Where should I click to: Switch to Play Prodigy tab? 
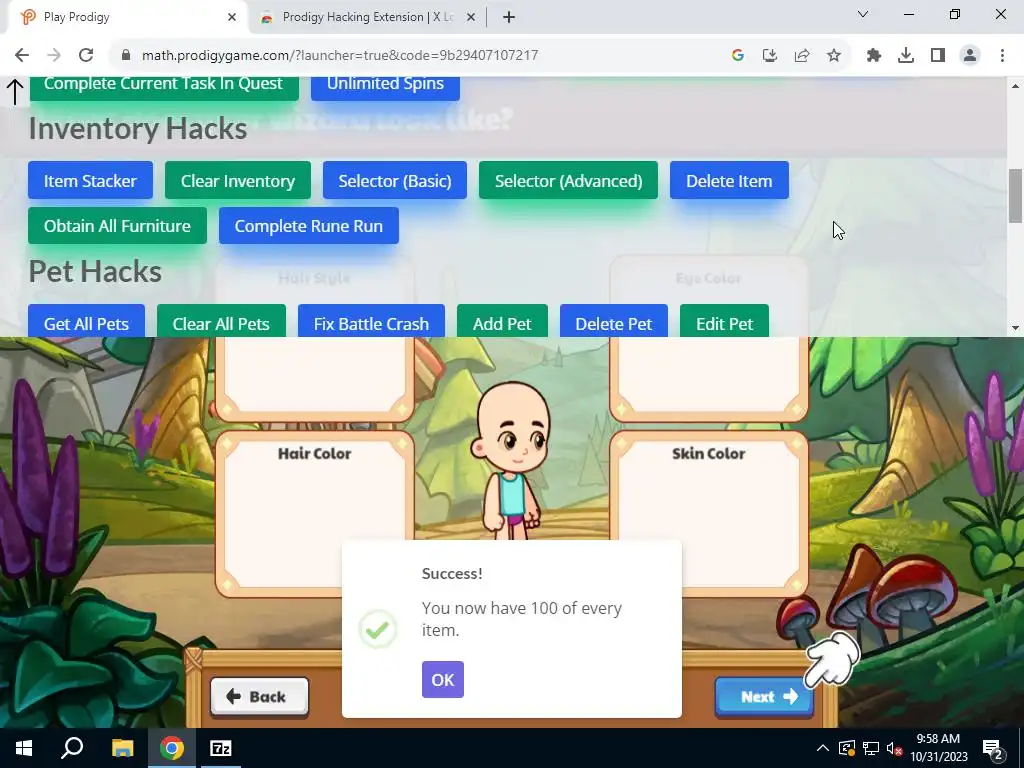click(127, 17)
